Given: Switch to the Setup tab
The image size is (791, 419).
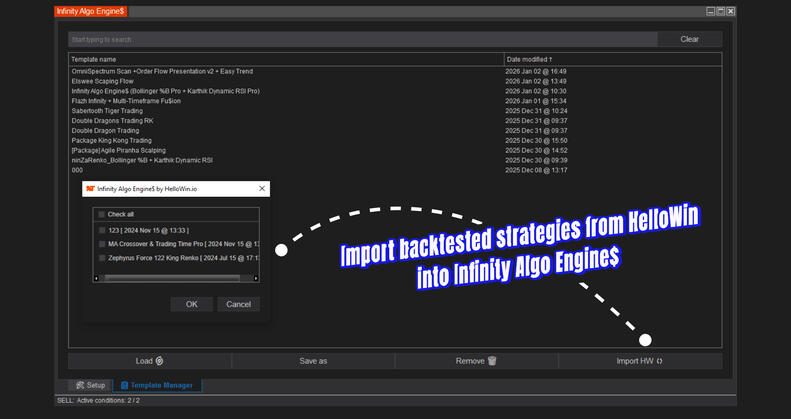Looking at the screenshot, I should coord(89,385).
